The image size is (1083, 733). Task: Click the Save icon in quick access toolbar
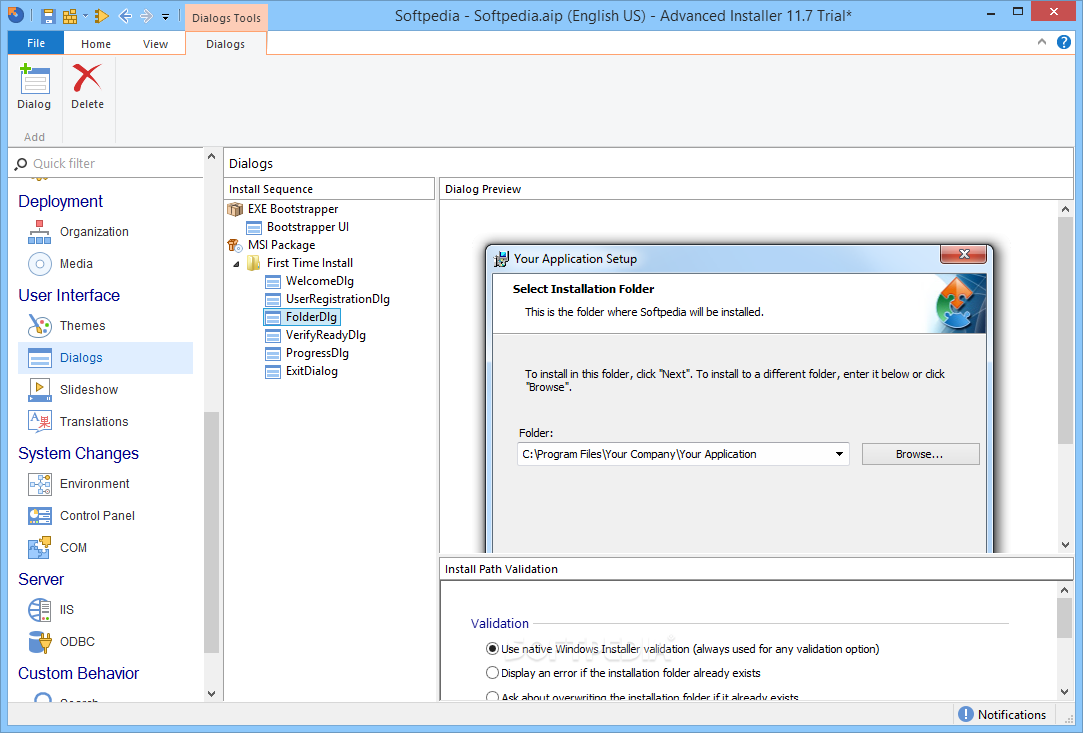(x=47, y=15)
